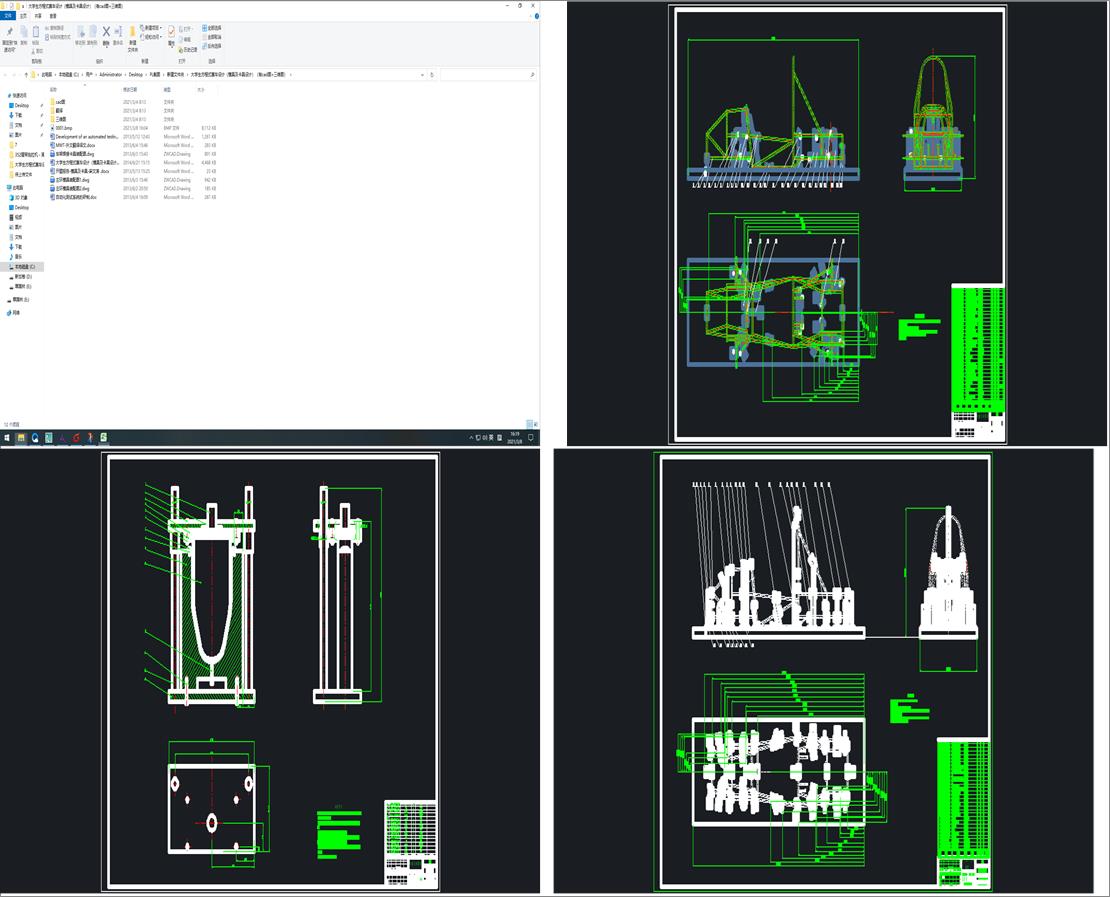The width and height of the screenshot is (1110, 897).
Task: Click Pin to Quick access in ribbon
Action: [x=10, y=38]
